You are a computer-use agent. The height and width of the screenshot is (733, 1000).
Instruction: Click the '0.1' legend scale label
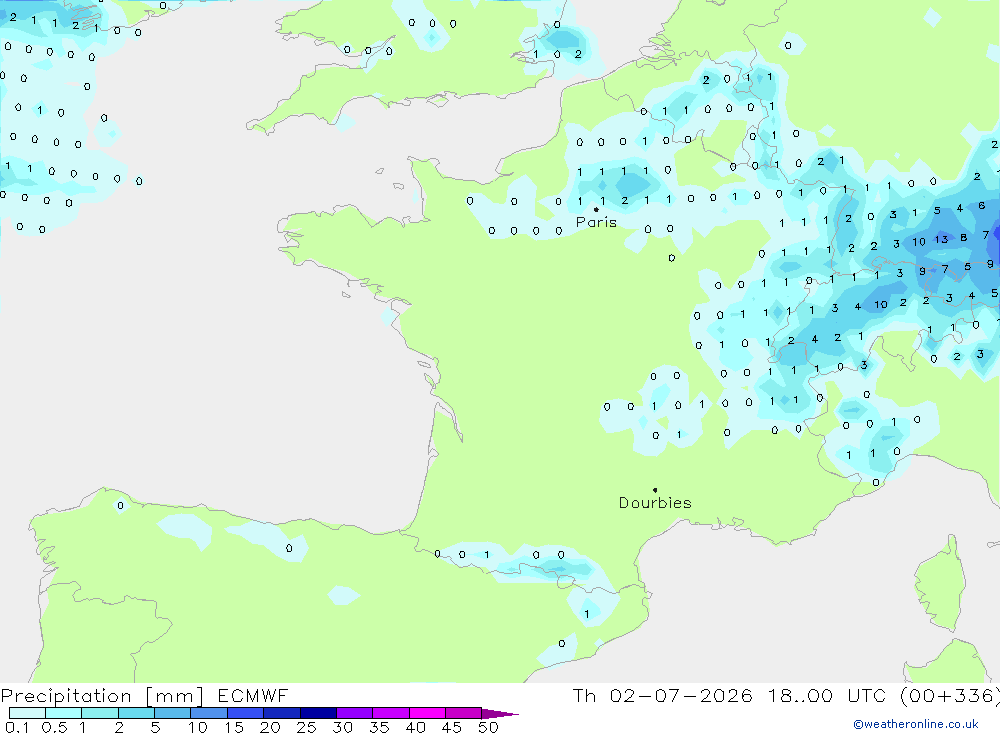tap(17, 727)
